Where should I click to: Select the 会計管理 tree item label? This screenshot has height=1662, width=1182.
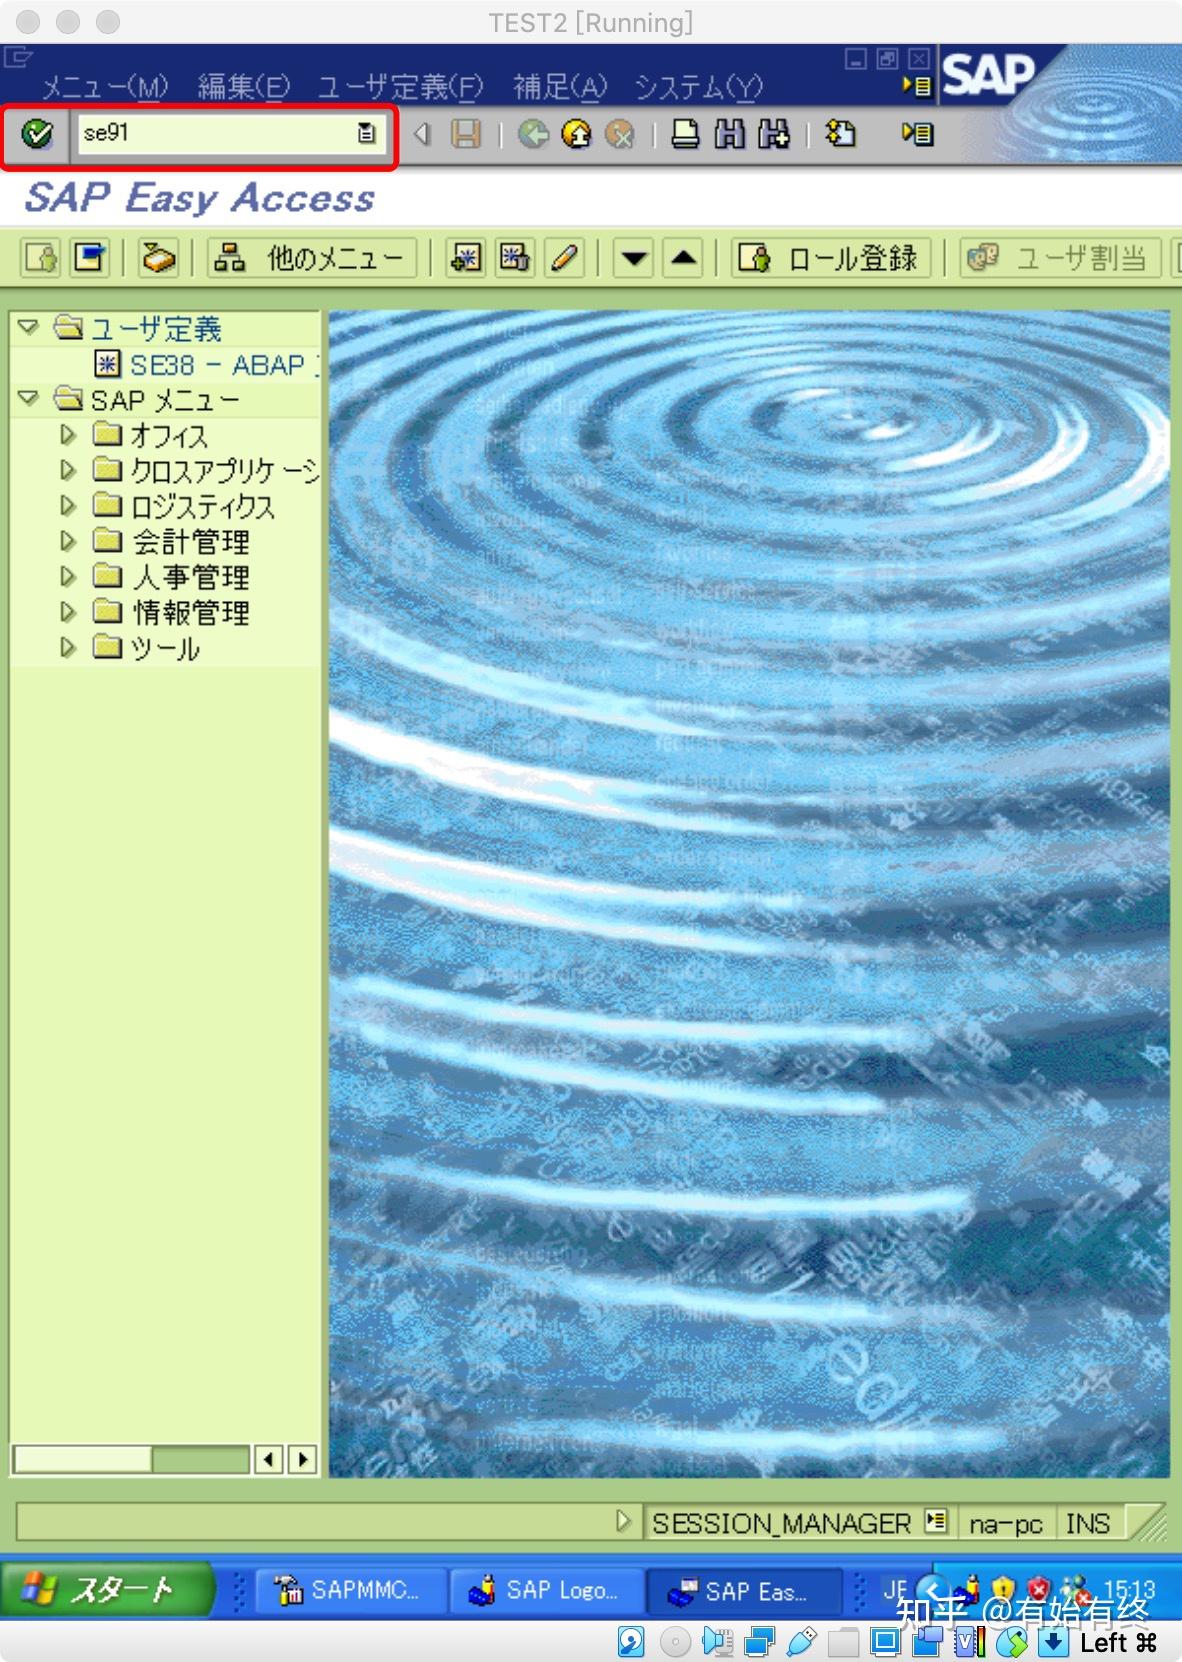pos(191,542)
